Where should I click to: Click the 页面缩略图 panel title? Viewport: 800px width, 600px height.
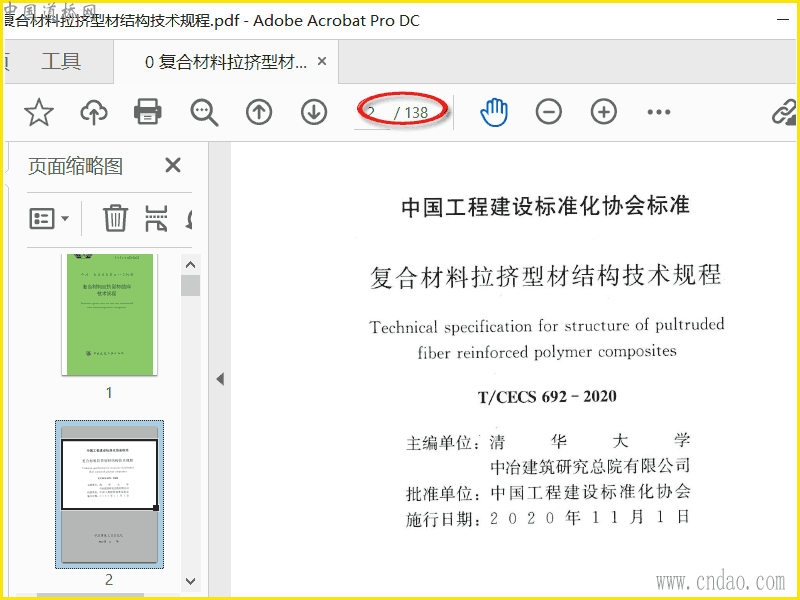75,166
